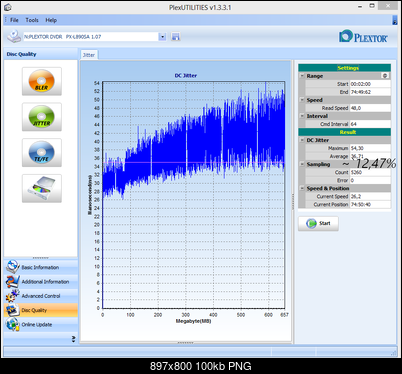402x374 pixels.
Task: Open the File menu
Action: [x=14, y=20]
